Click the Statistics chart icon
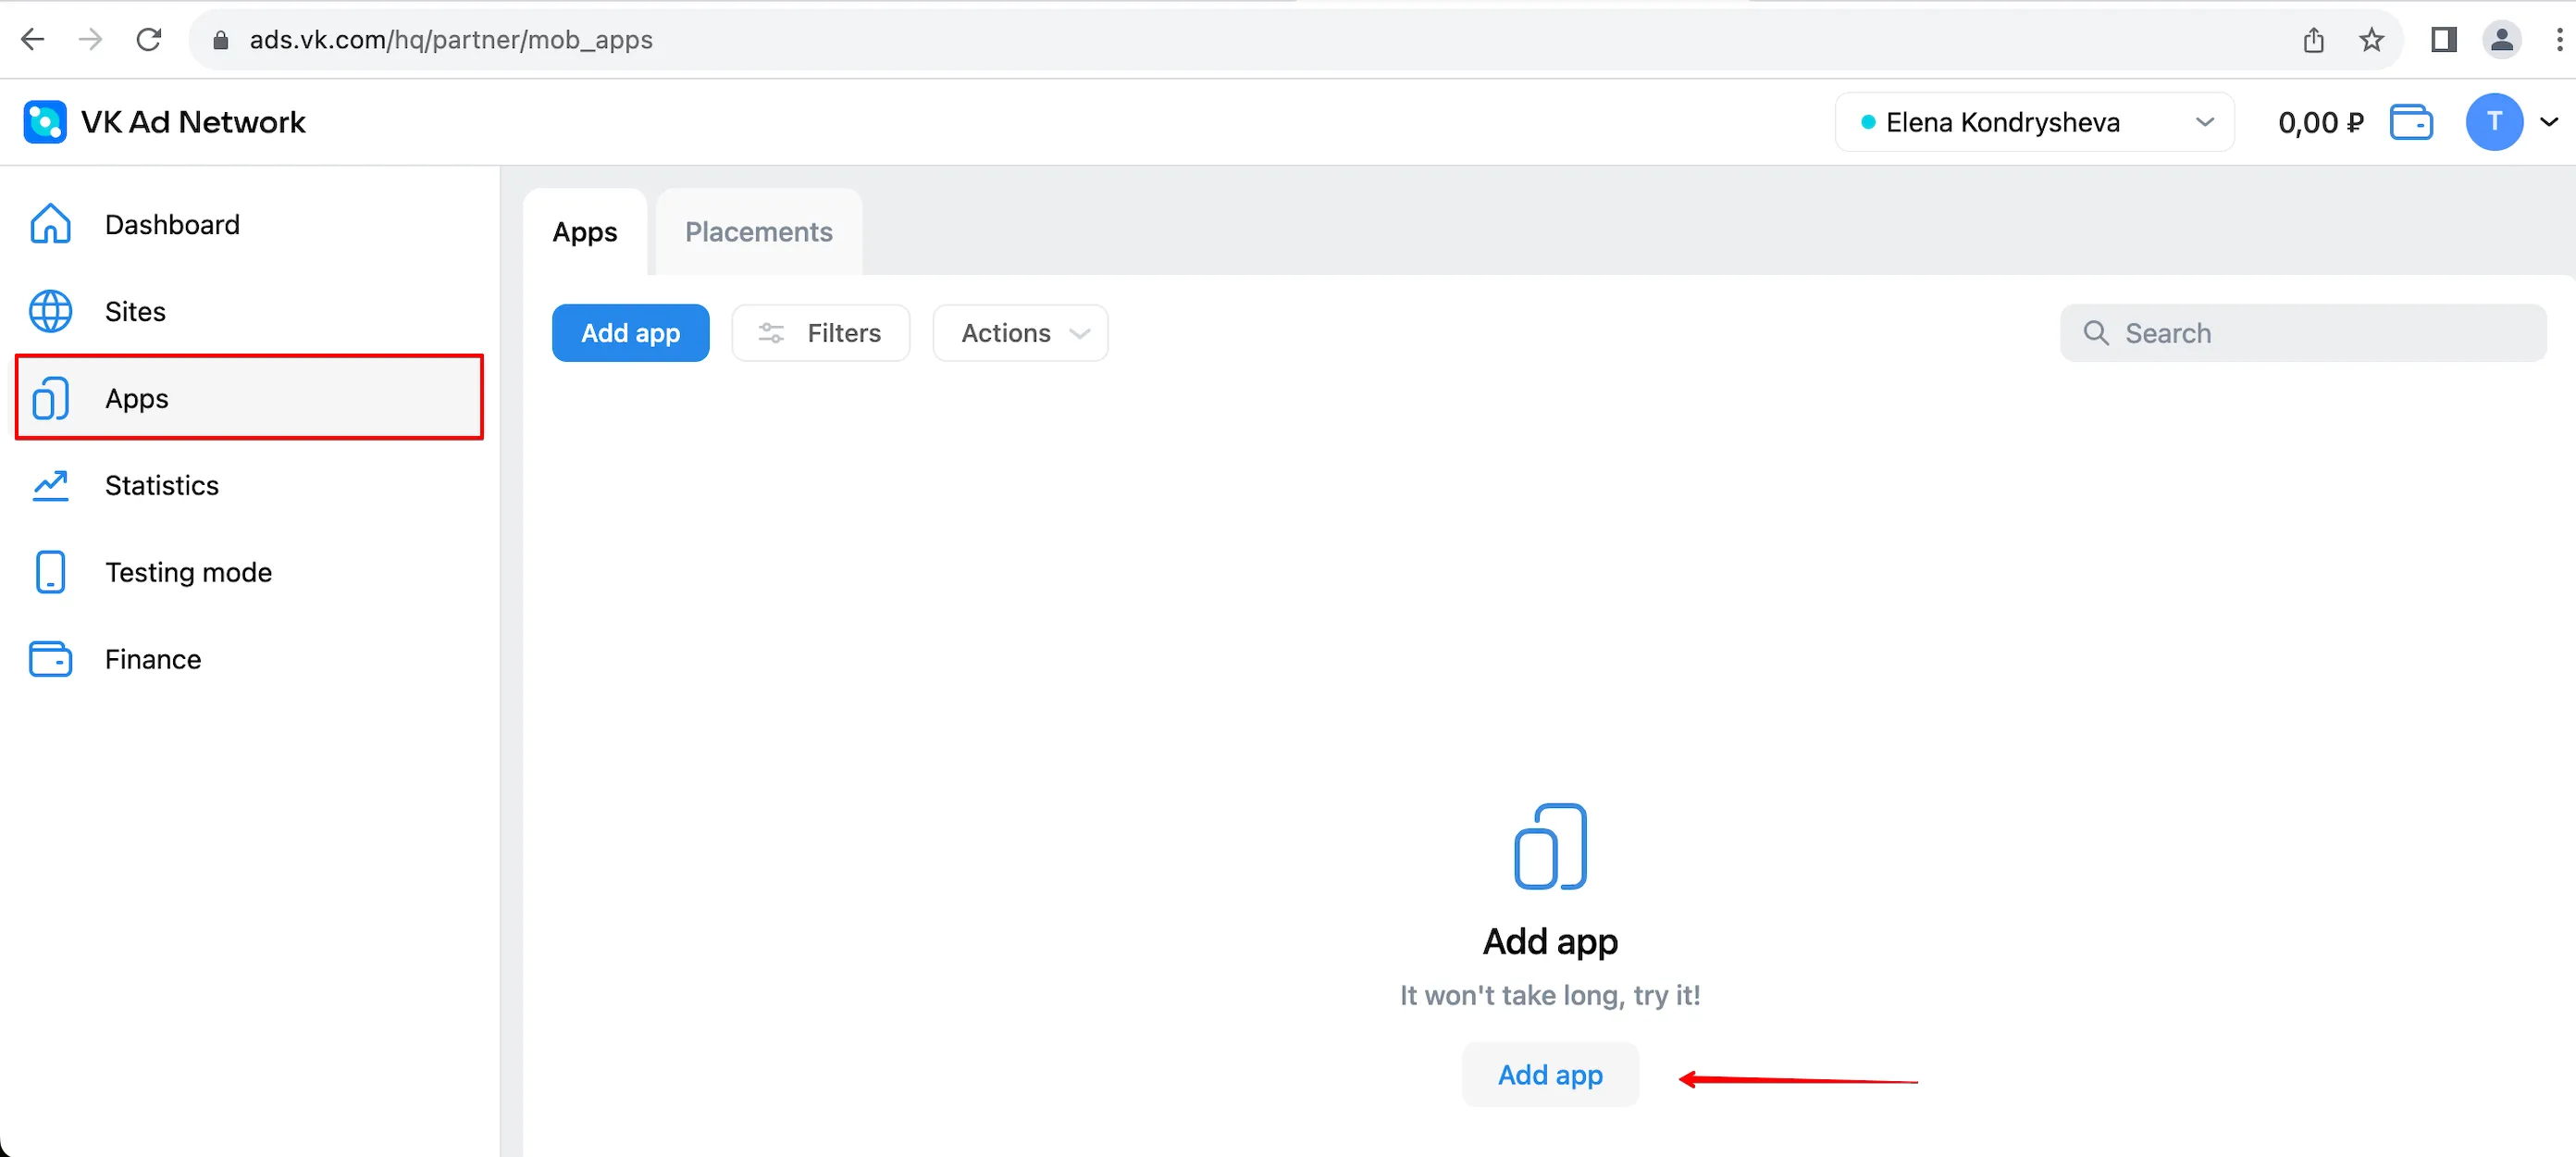Screen dimensions: 2576x1157 [x=50, y=486]
